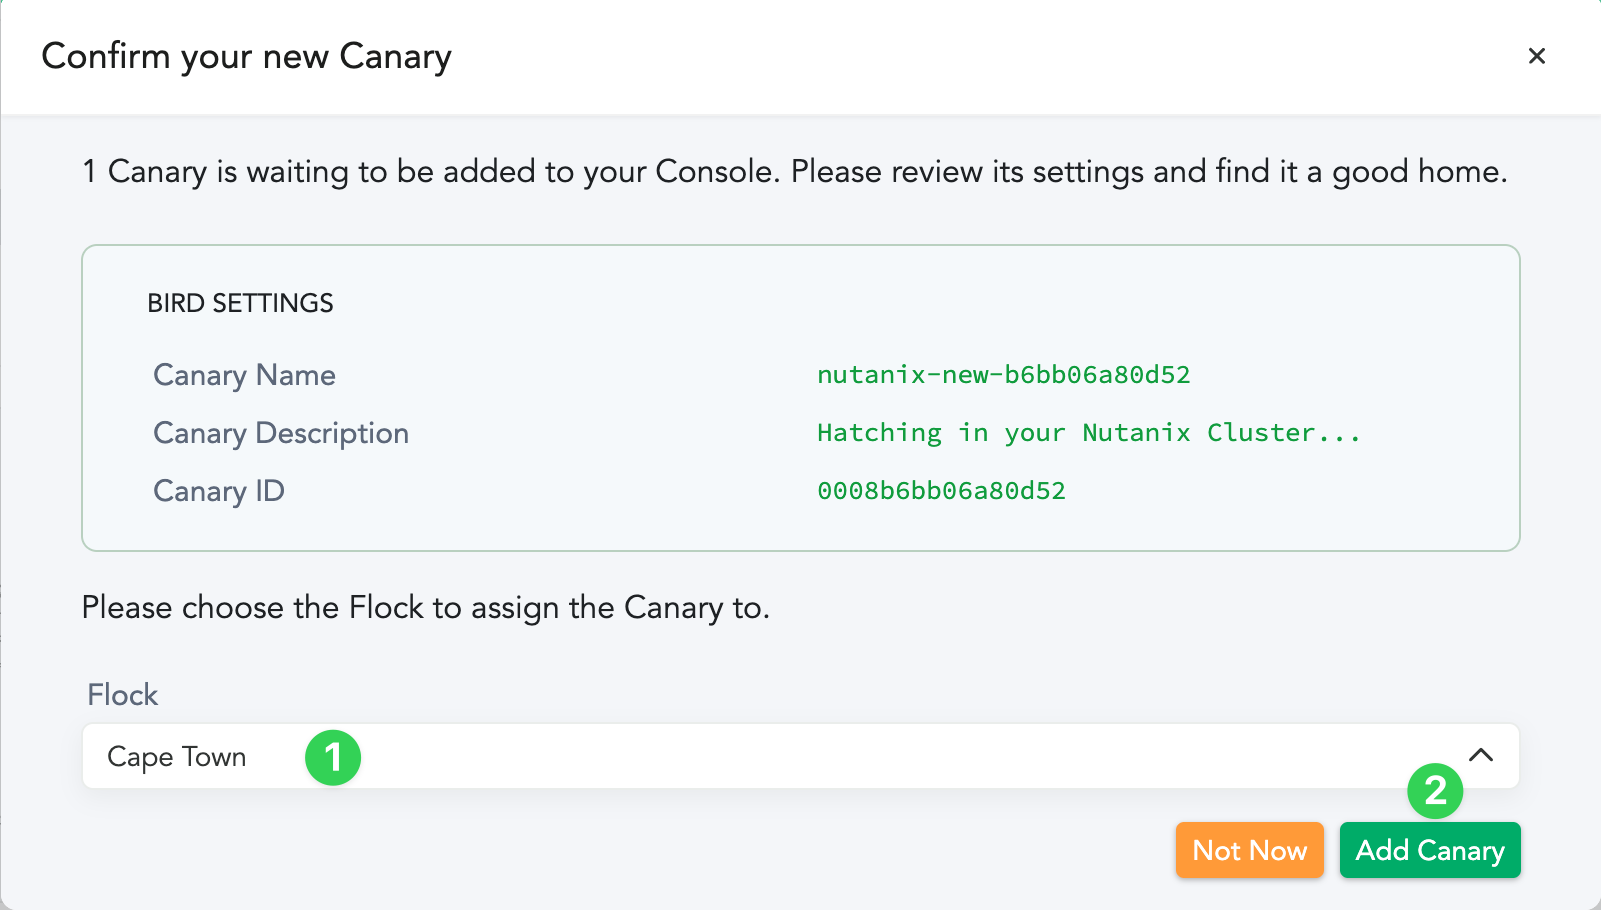Viewport: 1601px width, 910px height.
Task: Click the Hatching in your Nutanix Cluster description
Action: [x=1088, y=433]
